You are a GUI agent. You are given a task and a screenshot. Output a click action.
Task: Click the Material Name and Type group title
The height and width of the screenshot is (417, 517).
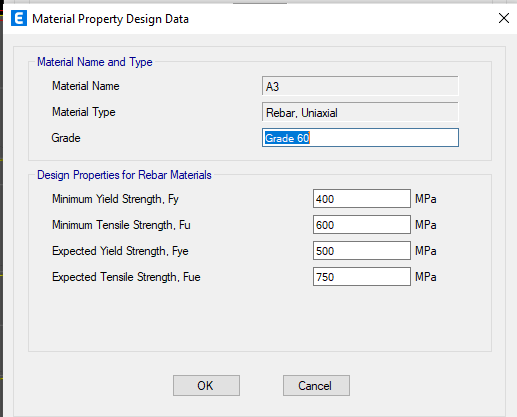coord(95,62)
